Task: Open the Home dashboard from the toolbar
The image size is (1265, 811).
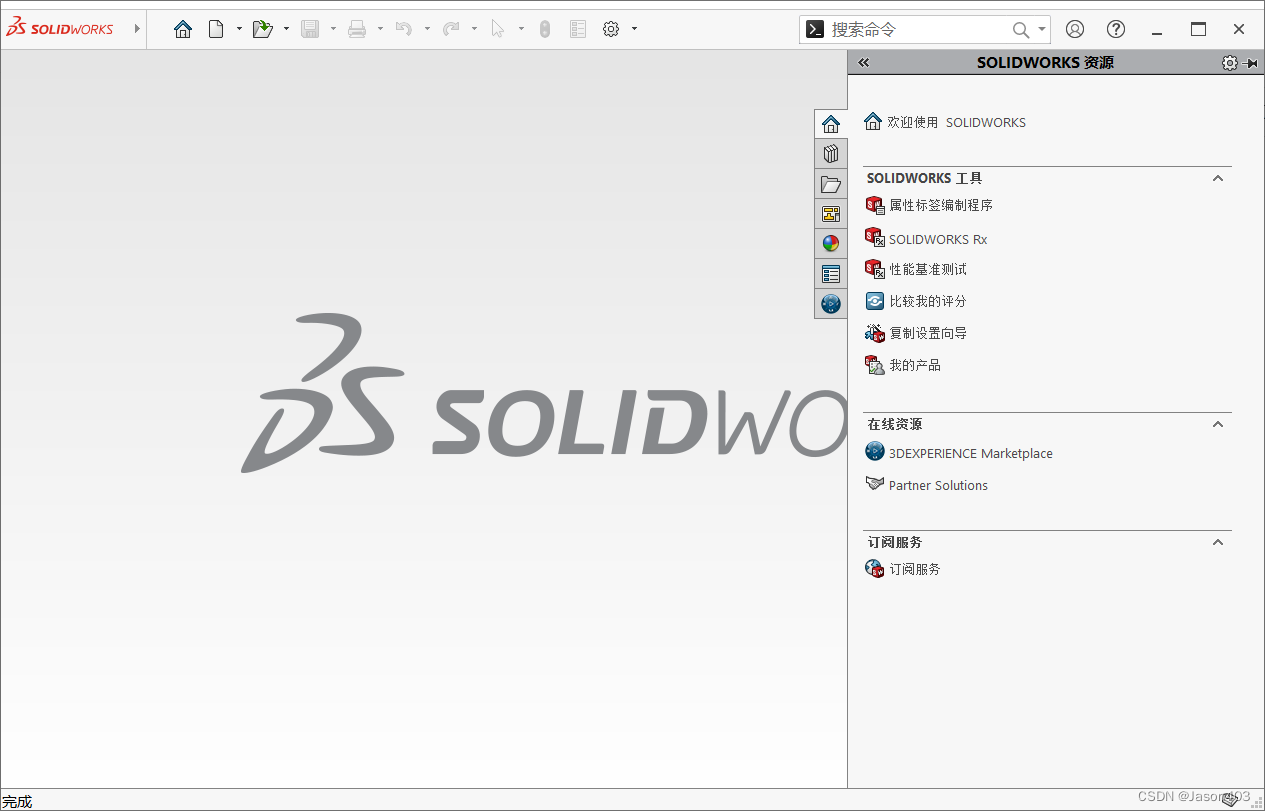Action: [x=182, y=29]
